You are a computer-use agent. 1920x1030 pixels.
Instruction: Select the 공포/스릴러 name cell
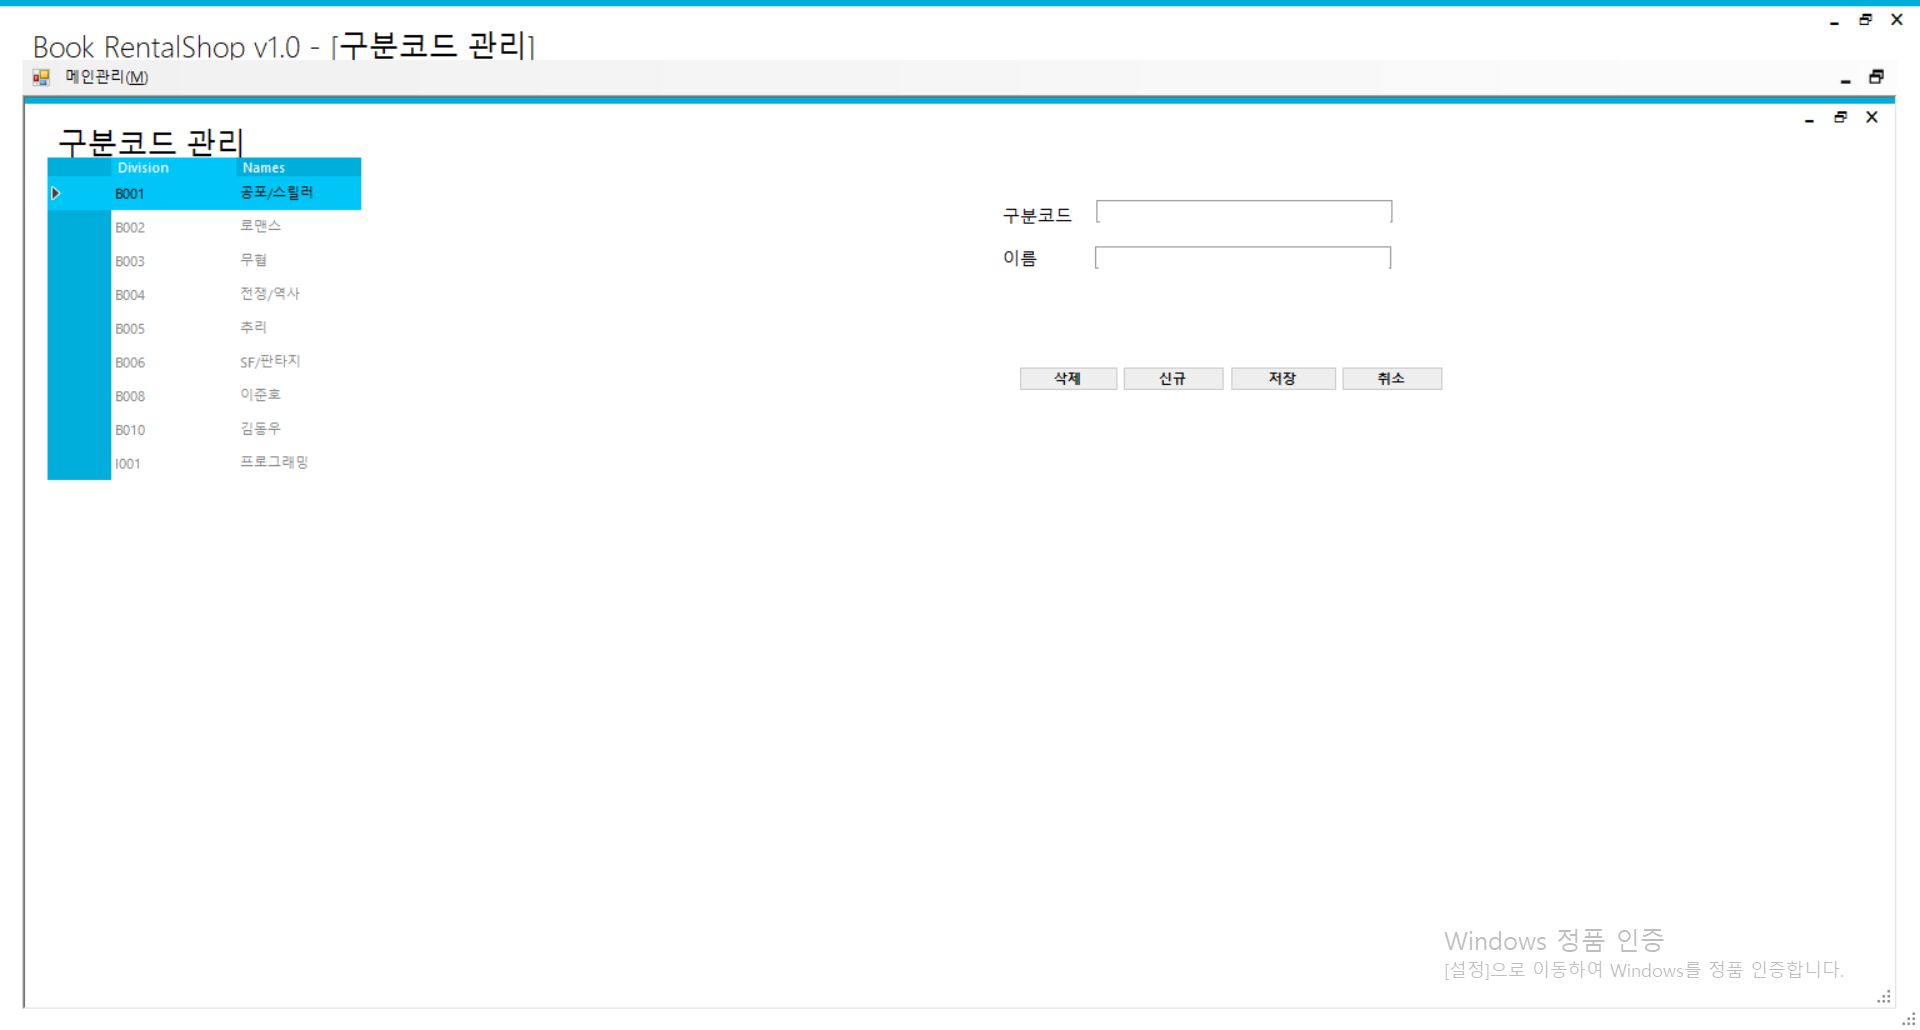pyautogui.click(x=299, y=193)
